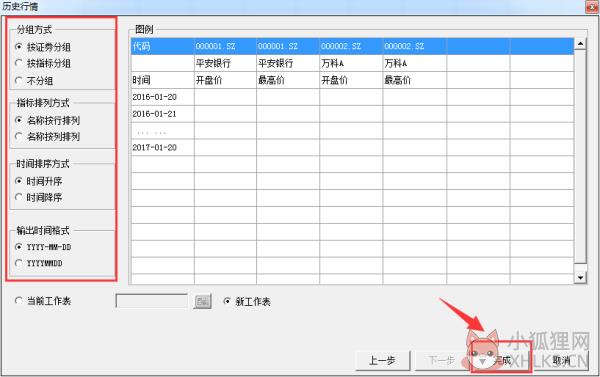Image resolution: width=600 pixels, height=377 pixels.
Task: Click the 2016-01-20 date cell
Action: tap(163, 97)
